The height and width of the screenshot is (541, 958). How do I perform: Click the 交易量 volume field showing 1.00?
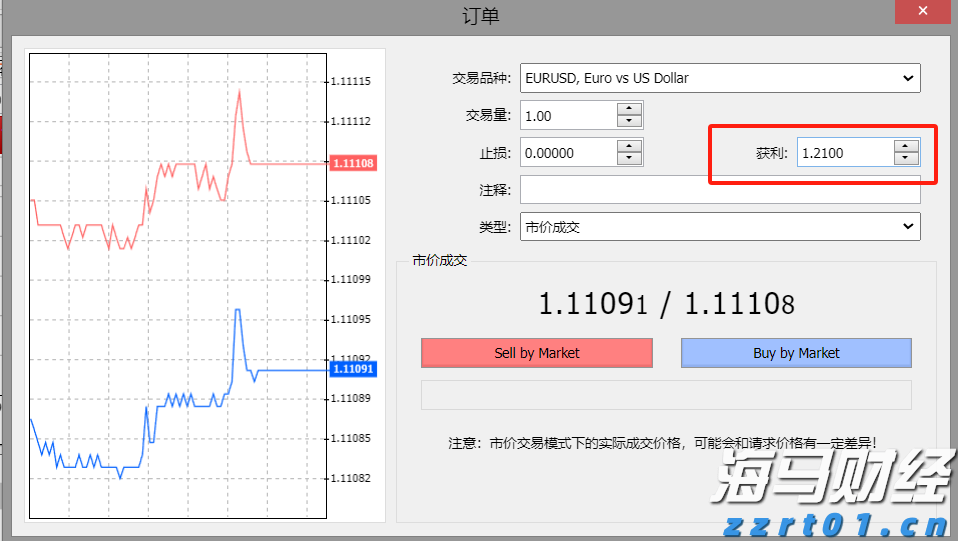click(567, 116)
